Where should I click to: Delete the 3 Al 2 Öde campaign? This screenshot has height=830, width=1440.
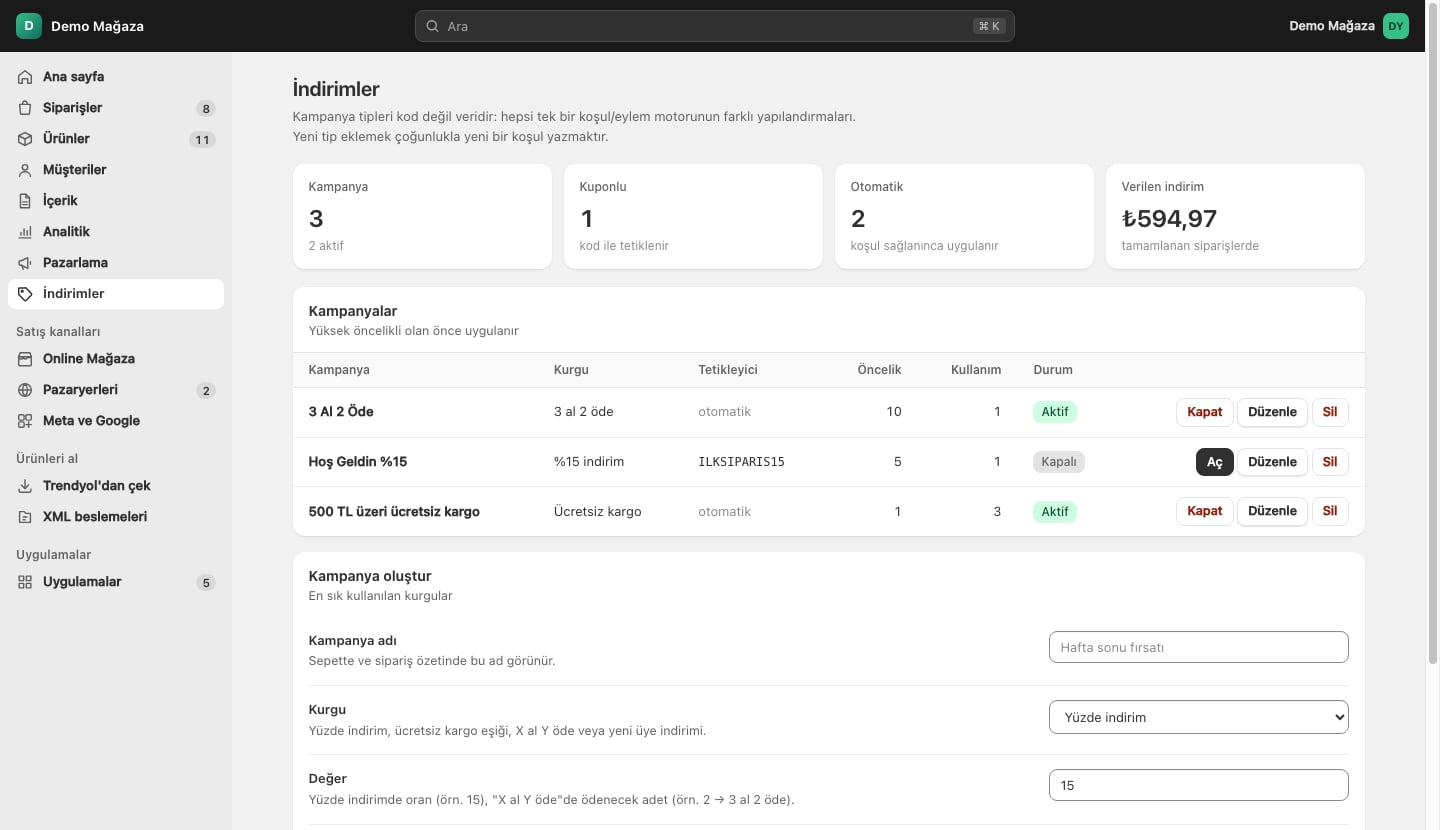(x=1330, y=412)
